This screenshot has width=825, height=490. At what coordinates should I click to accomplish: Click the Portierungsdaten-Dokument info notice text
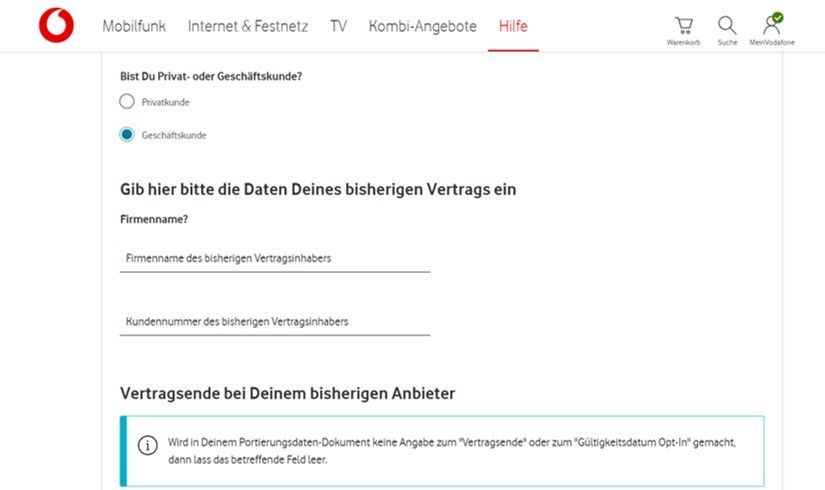[x=452, y=451]
